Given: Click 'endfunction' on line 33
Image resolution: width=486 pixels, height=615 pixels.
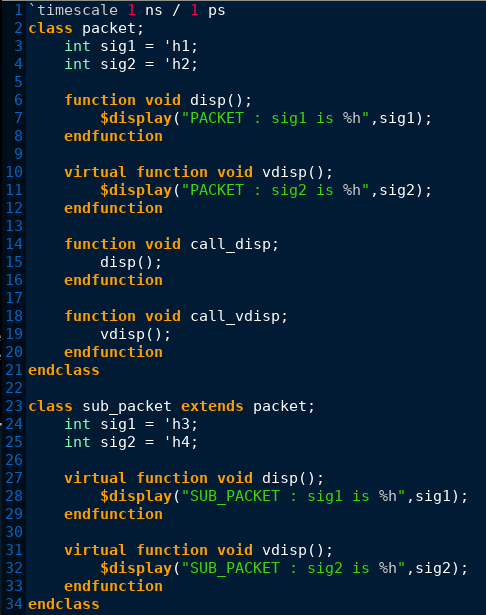Looking at the screenshot, I should [x=113, y=586].
